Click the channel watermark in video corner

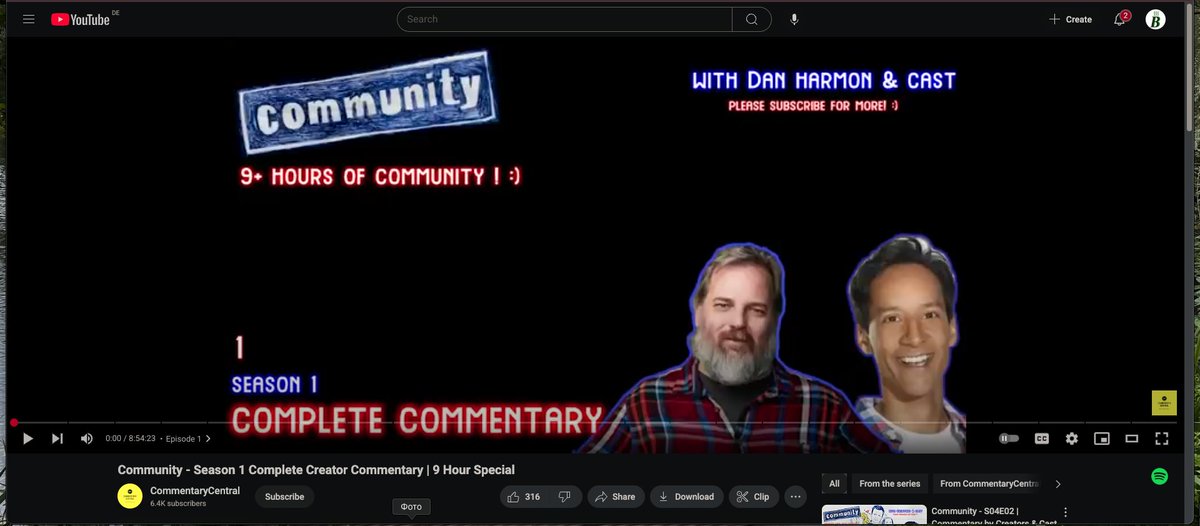coord(1164,402)
